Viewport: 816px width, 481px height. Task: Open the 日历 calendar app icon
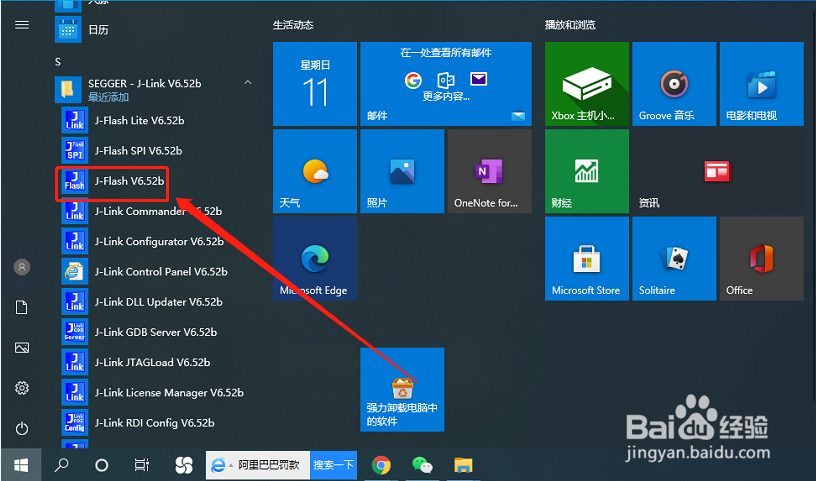[68, 30]
